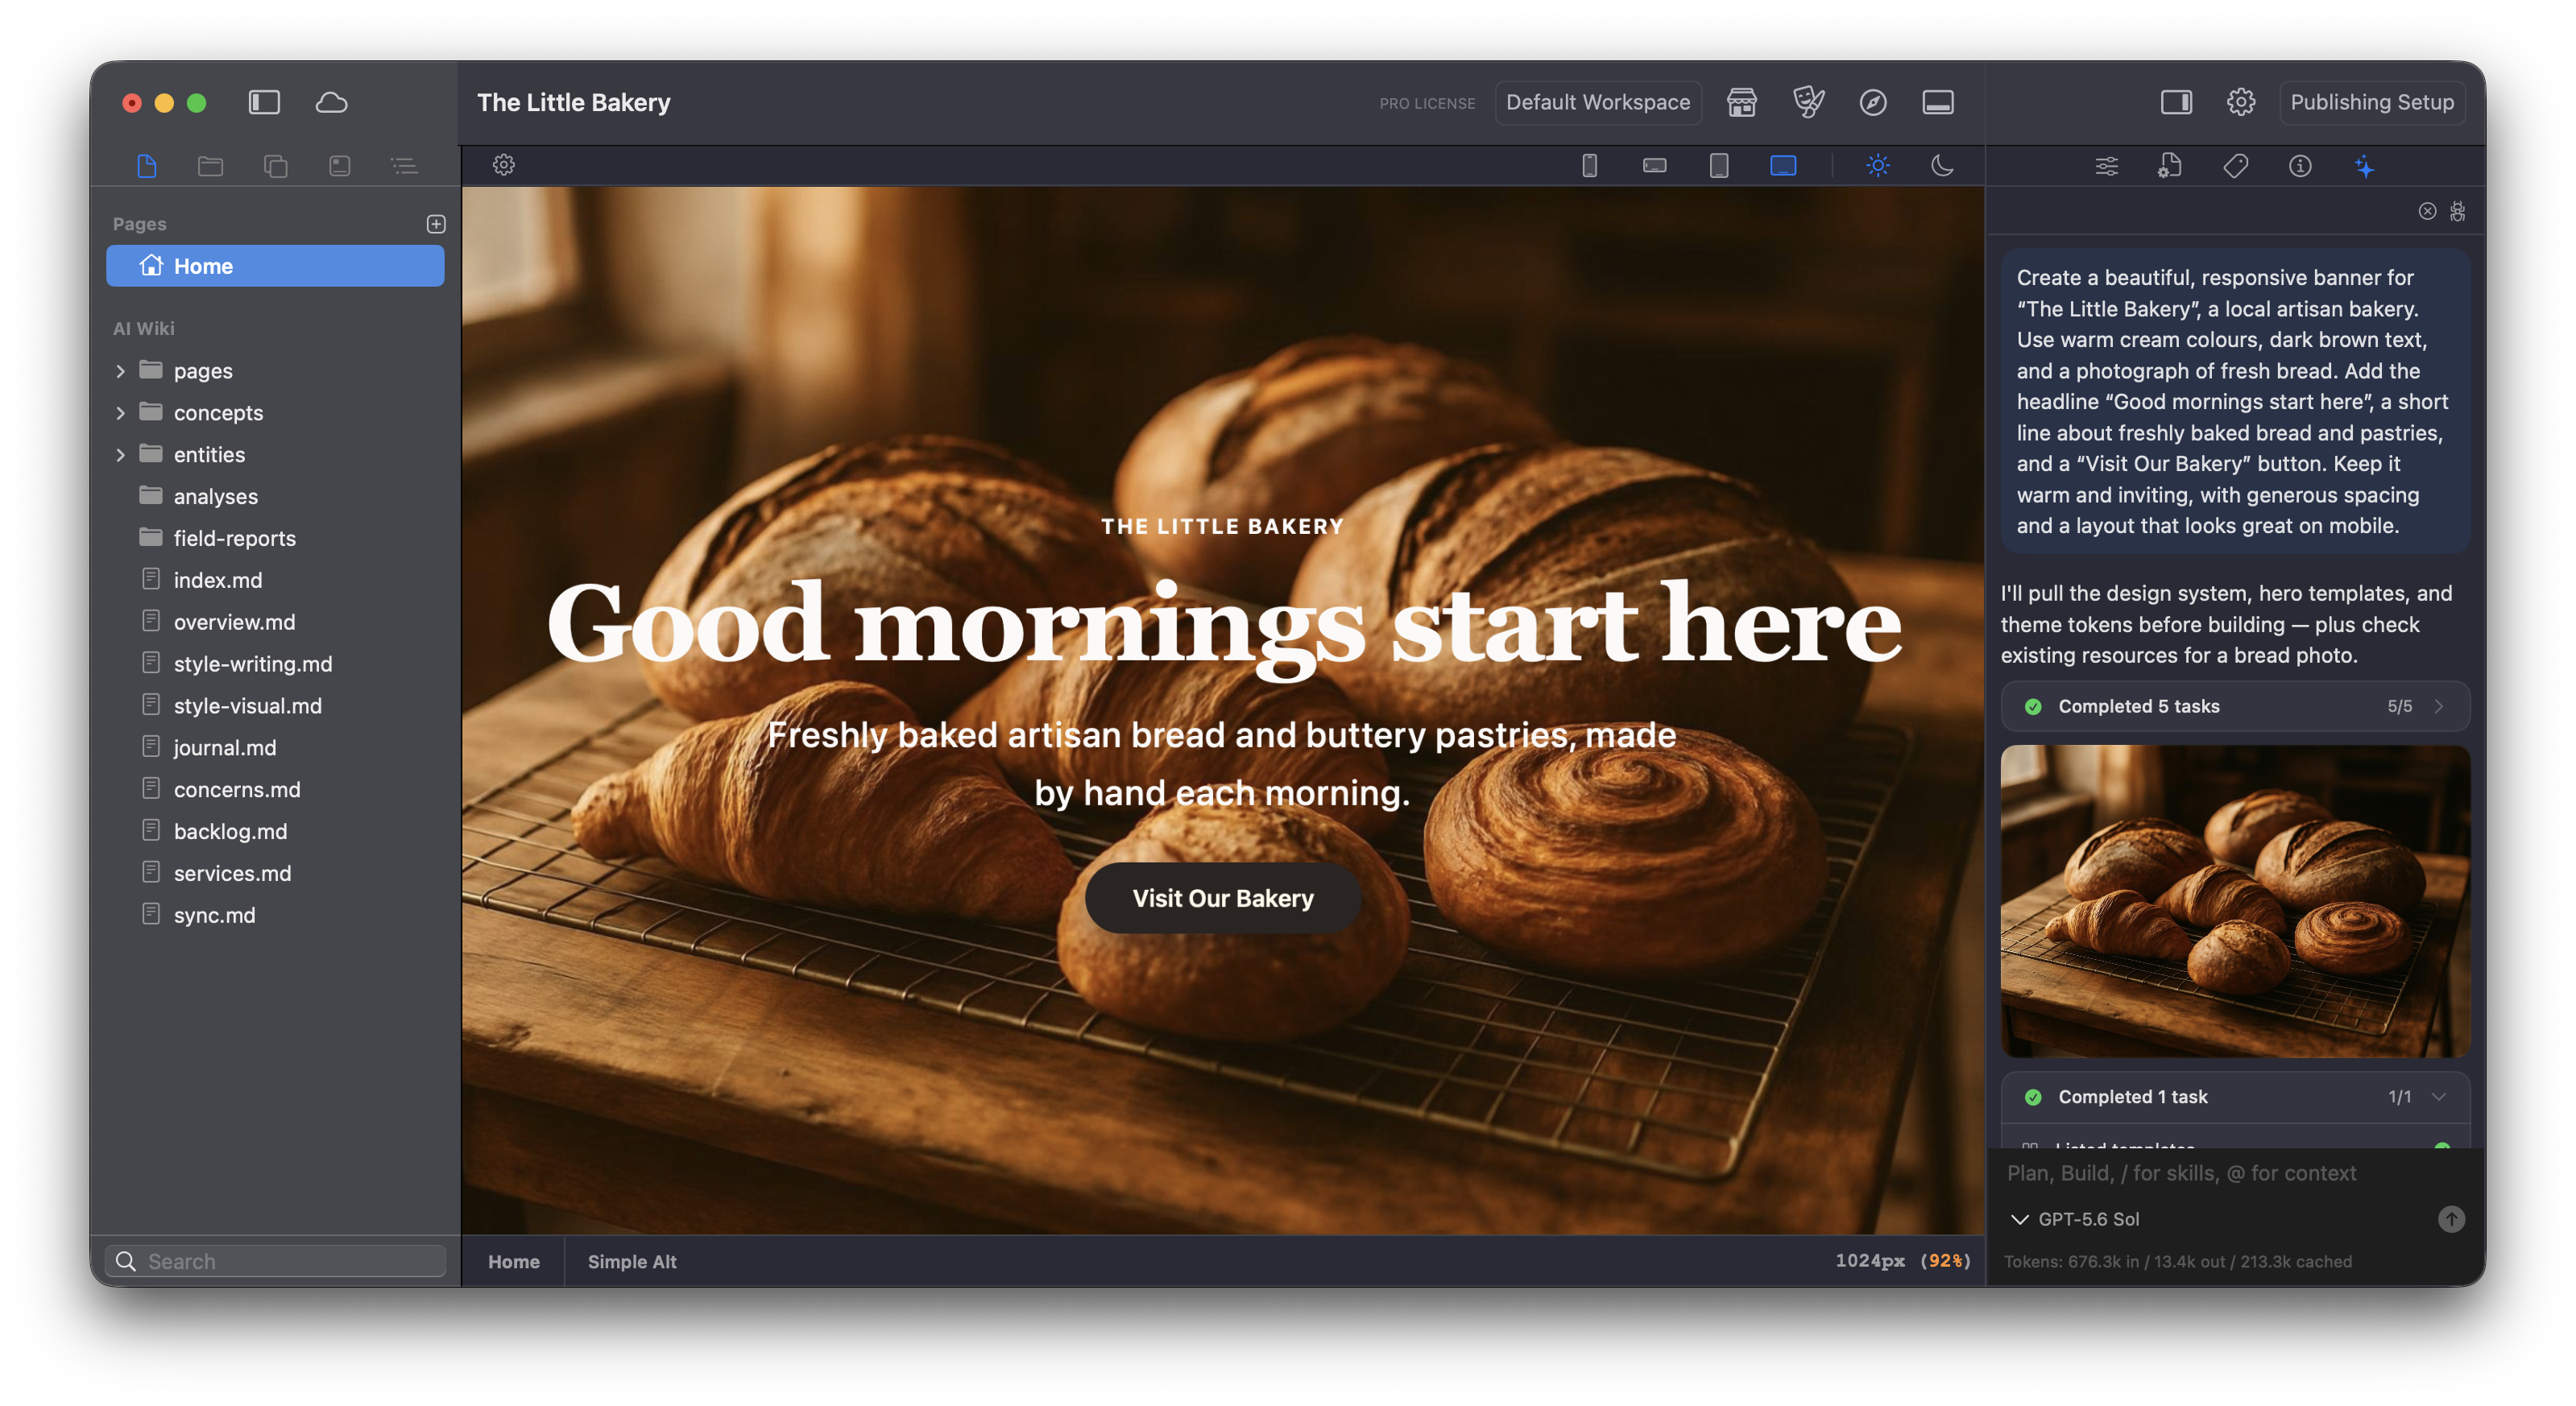The image size is (2576, 1406).
Task: Enable dark mode preview
Action: pos(1942,165)
